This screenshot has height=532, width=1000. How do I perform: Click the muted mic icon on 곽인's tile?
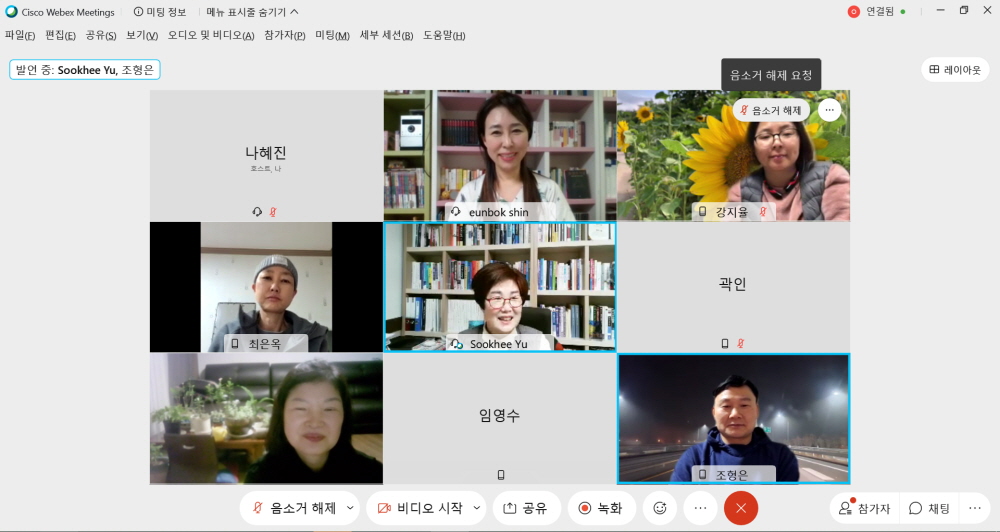point(740,343)
